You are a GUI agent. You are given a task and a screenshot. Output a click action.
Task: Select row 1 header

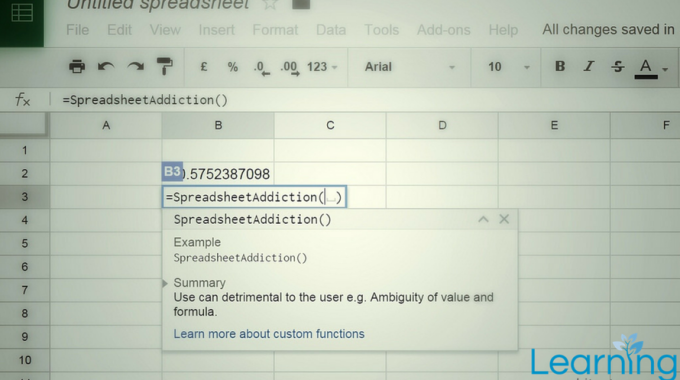tap(25, 151)
